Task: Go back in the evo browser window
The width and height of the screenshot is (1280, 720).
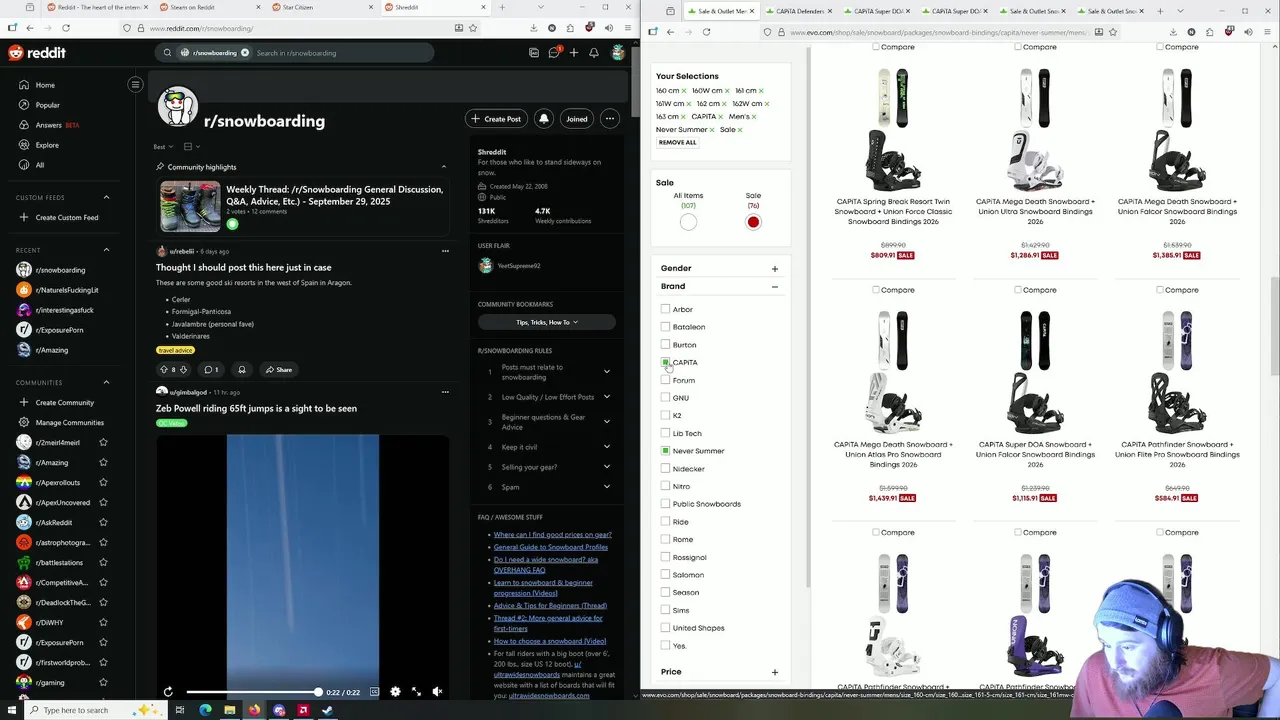Action: [x=670, y=32]
